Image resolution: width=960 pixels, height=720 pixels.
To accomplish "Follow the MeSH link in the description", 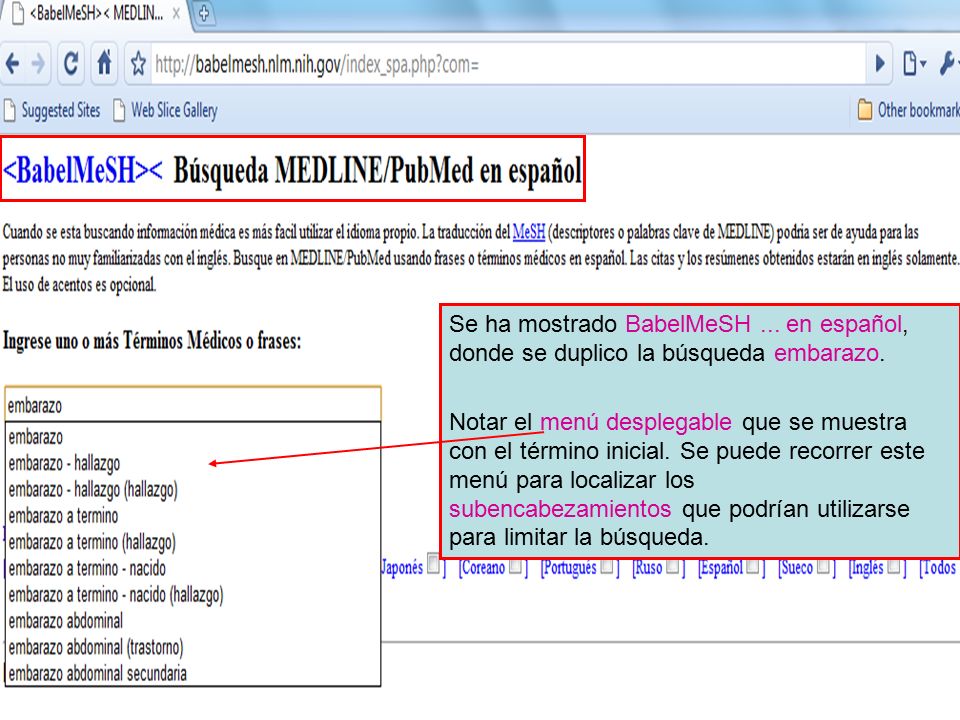I will click(529, 233).
